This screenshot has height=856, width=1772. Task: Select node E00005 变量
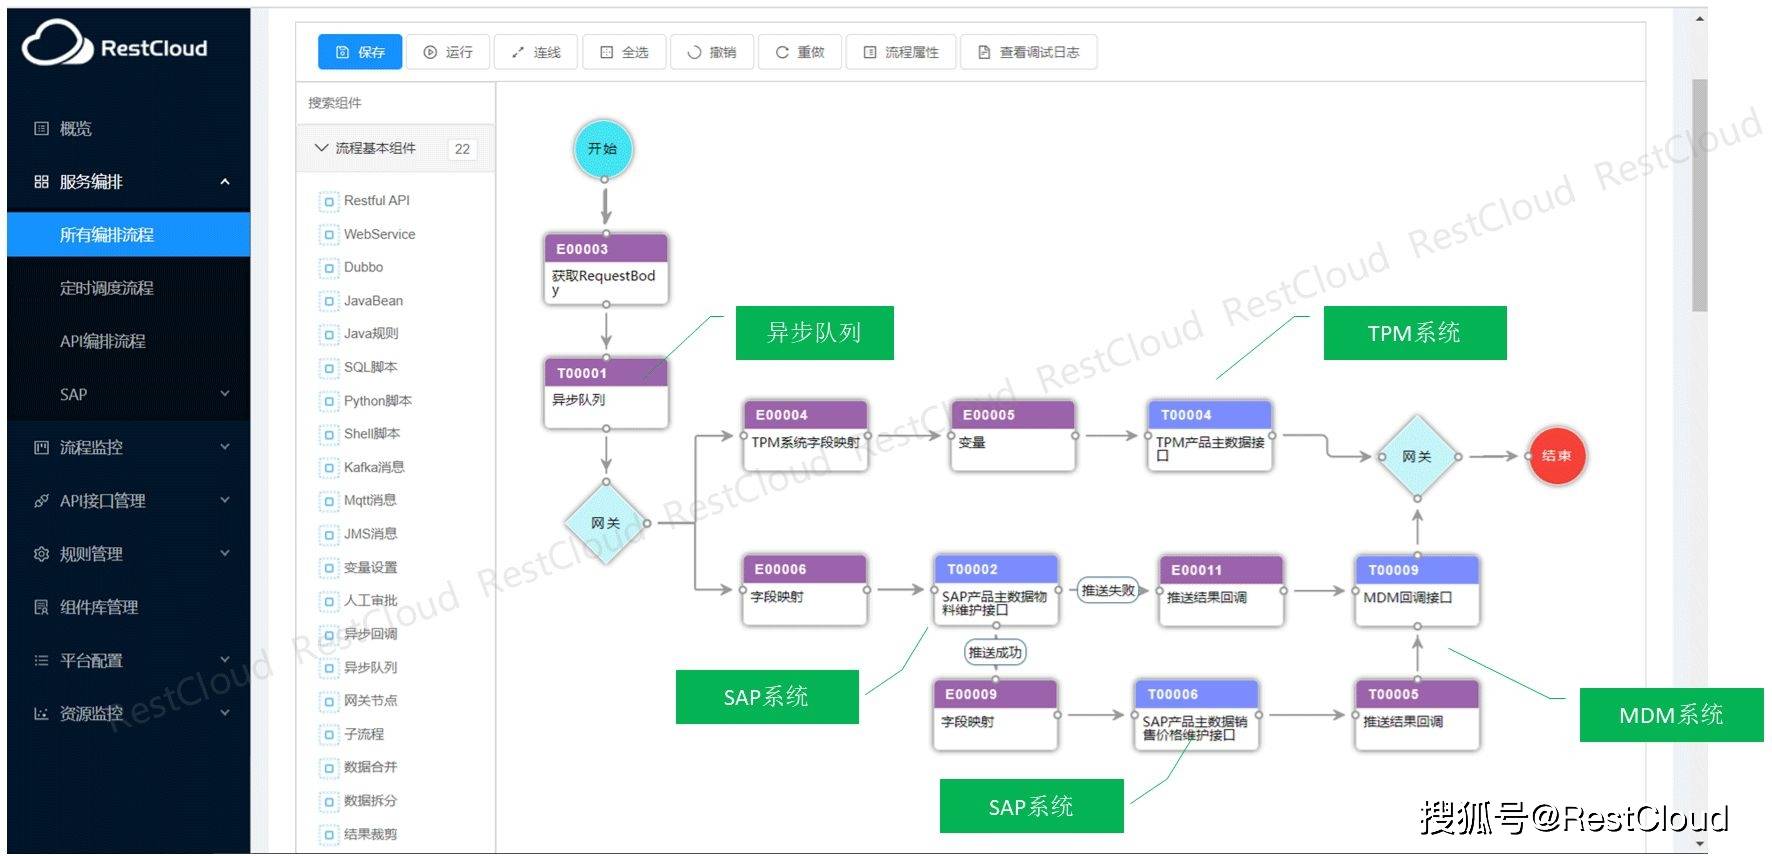click(x=1013, y=435)
